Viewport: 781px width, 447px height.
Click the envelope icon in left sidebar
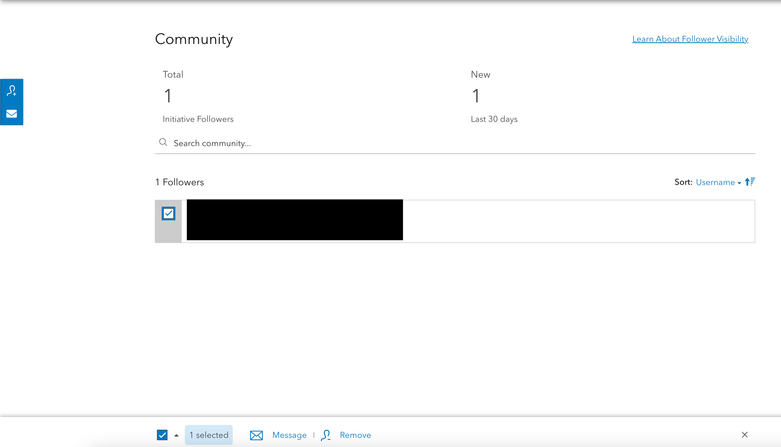pos(11,114)
